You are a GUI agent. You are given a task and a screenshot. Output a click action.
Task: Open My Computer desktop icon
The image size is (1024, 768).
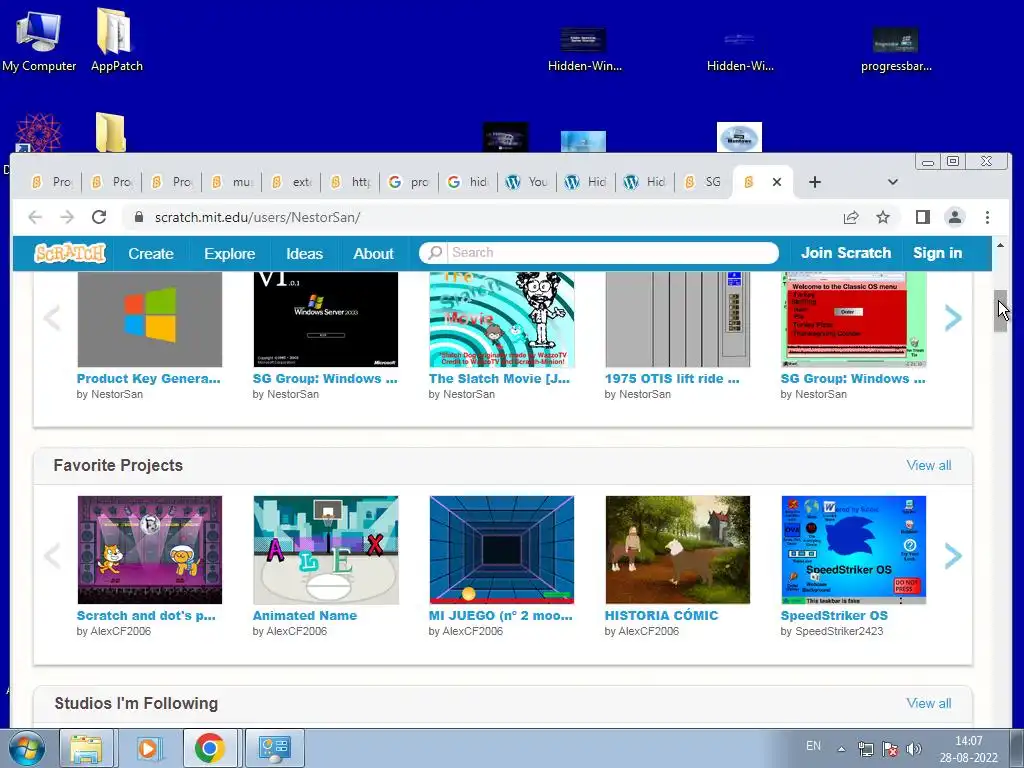pyautogui.click(x=39, y=40)
